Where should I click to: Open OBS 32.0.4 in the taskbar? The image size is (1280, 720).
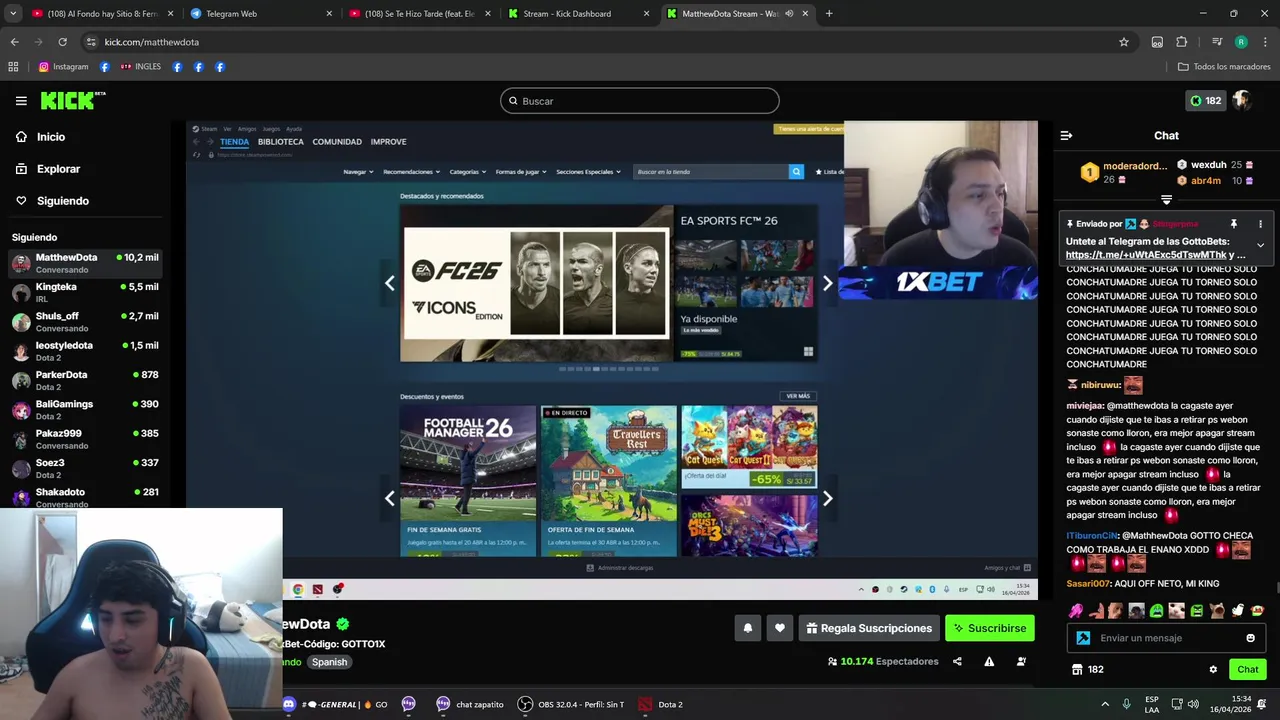[x=570, y=704]
